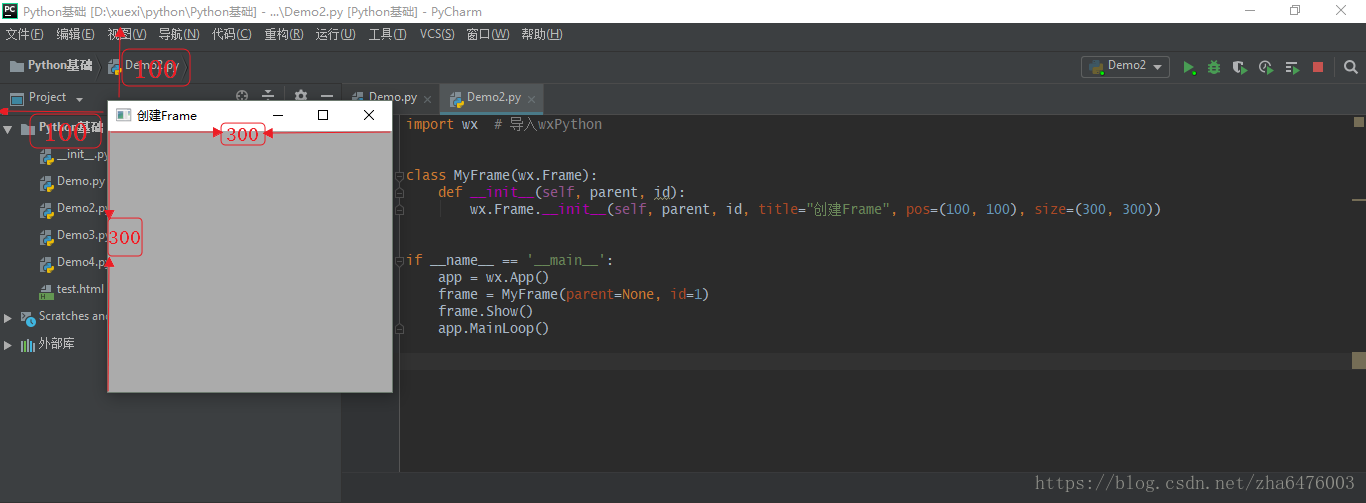Open the 重构(R) menu
1366x503 pixels.
[x=283, y=35]
